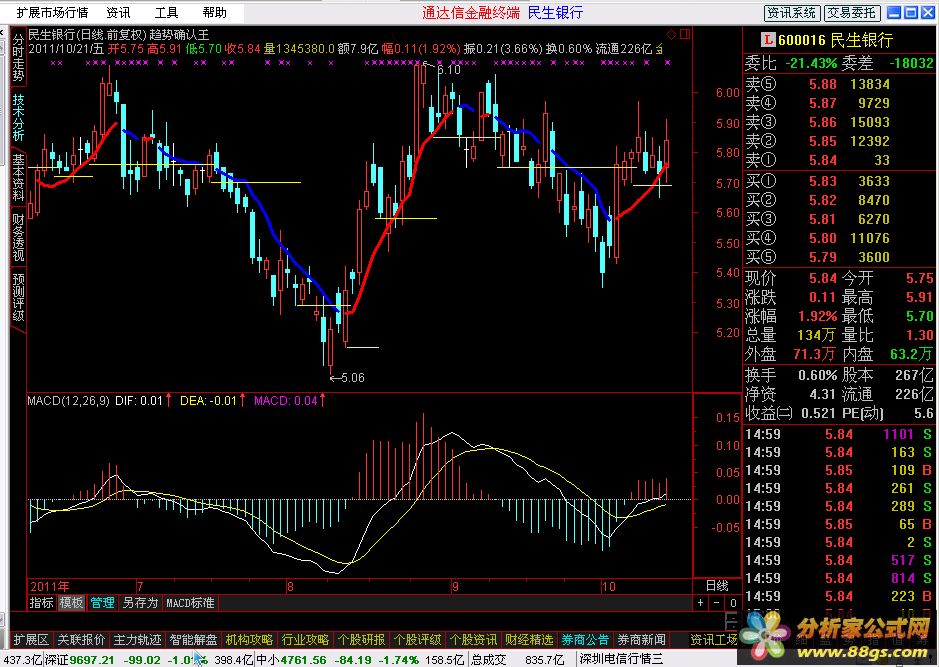Open the 扩展市场行情 menu
Image resolution: width=939 pixels, height=667 pixels.
click(x=52, y=12)
